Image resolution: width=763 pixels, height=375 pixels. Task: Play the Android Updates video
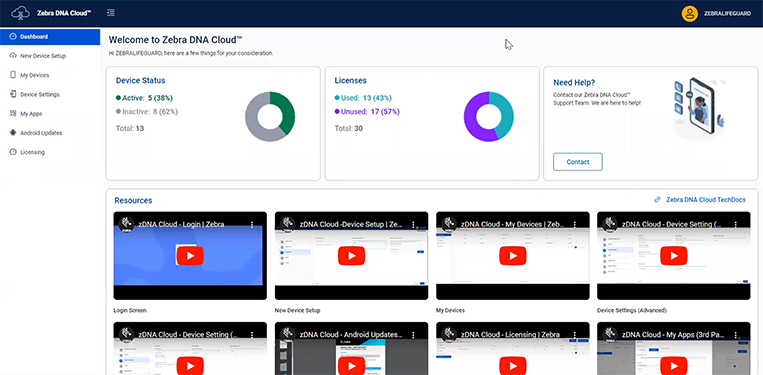point(351,366)
